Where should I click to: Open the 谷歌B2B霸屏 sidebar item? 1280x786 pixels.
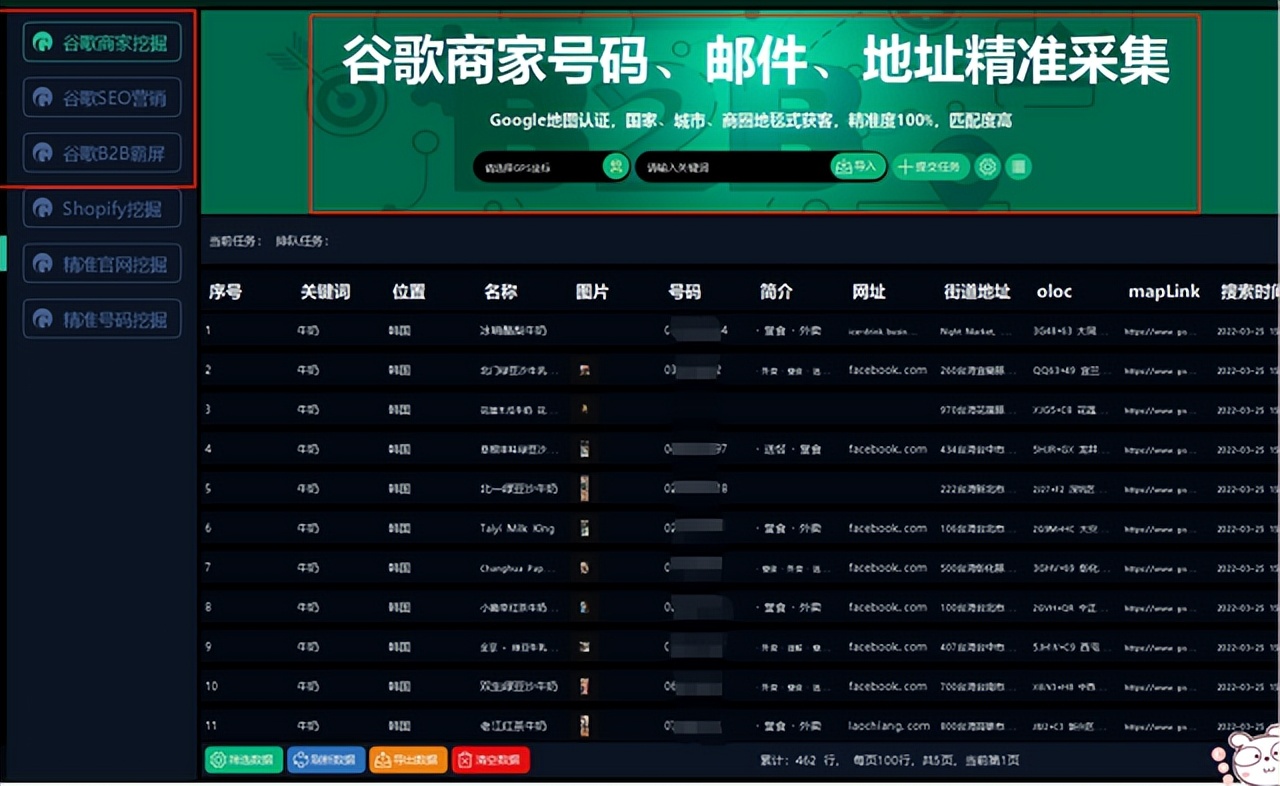(x=102, y=153)
